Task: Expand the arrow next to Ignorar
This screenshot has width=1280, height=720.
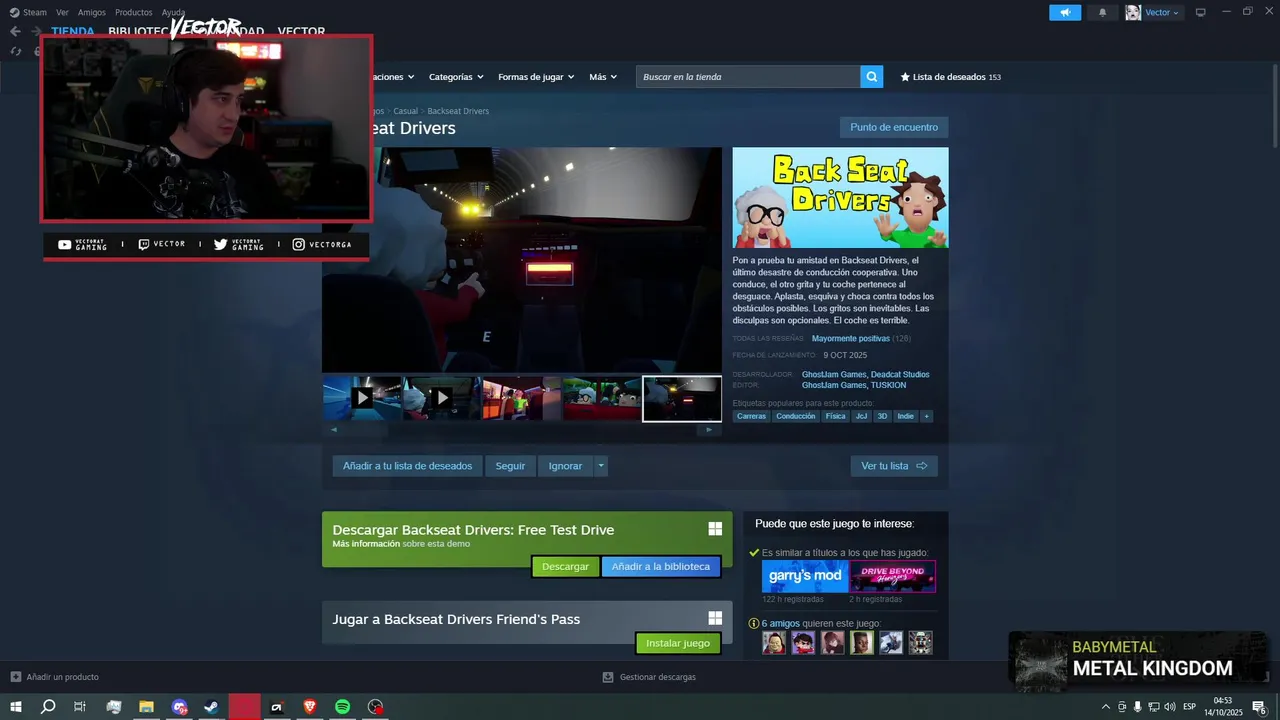Action: click(601, 466)
